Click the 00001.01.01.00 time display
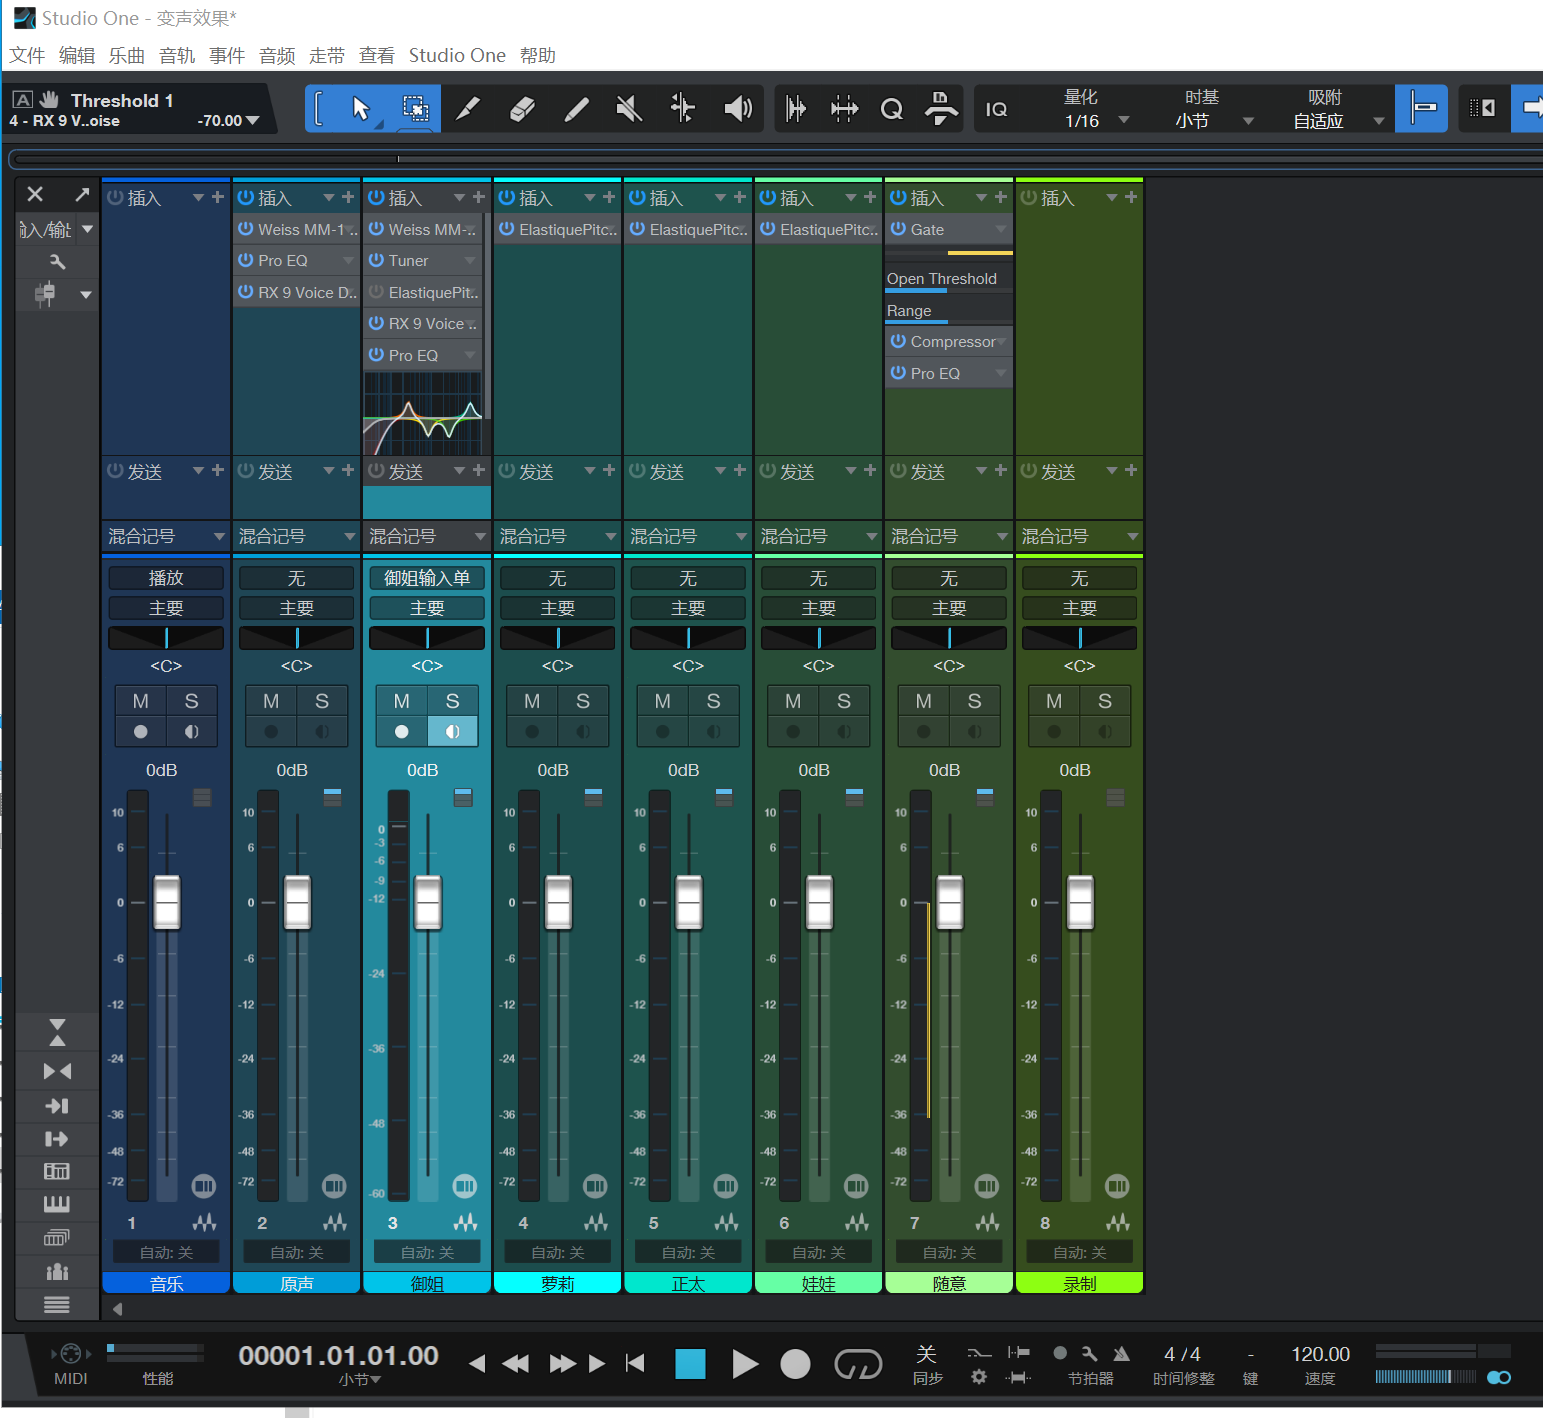The image size is (1543, 1418). [x=338, y=1356]
